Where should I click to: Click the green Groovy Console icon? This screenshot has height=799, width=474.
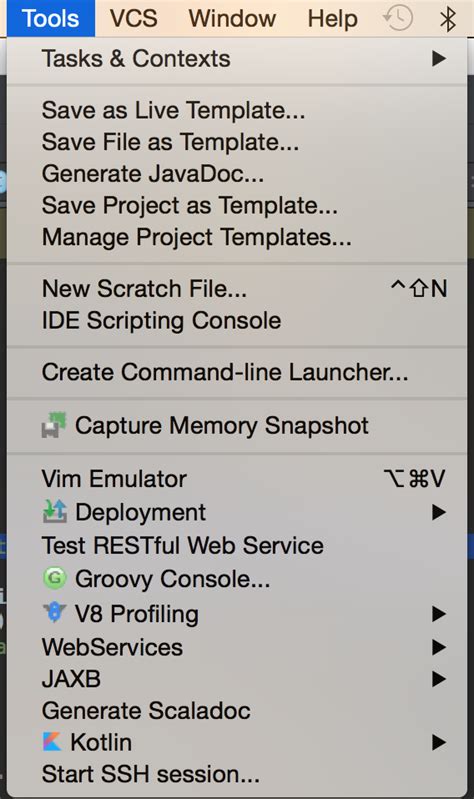click(x=55, y=578)
